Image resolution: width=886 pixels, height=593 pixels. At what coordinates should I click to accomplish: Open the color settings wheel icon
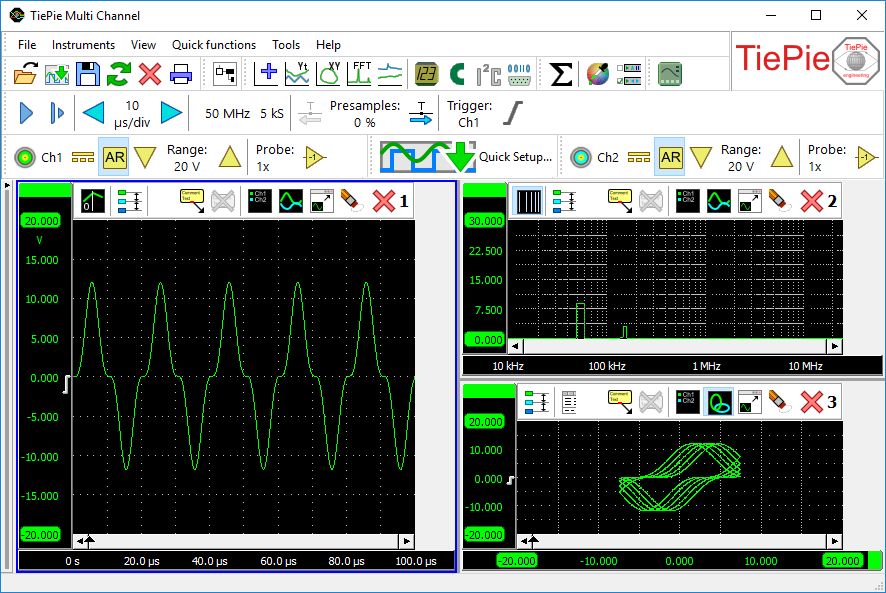[597, 74]
